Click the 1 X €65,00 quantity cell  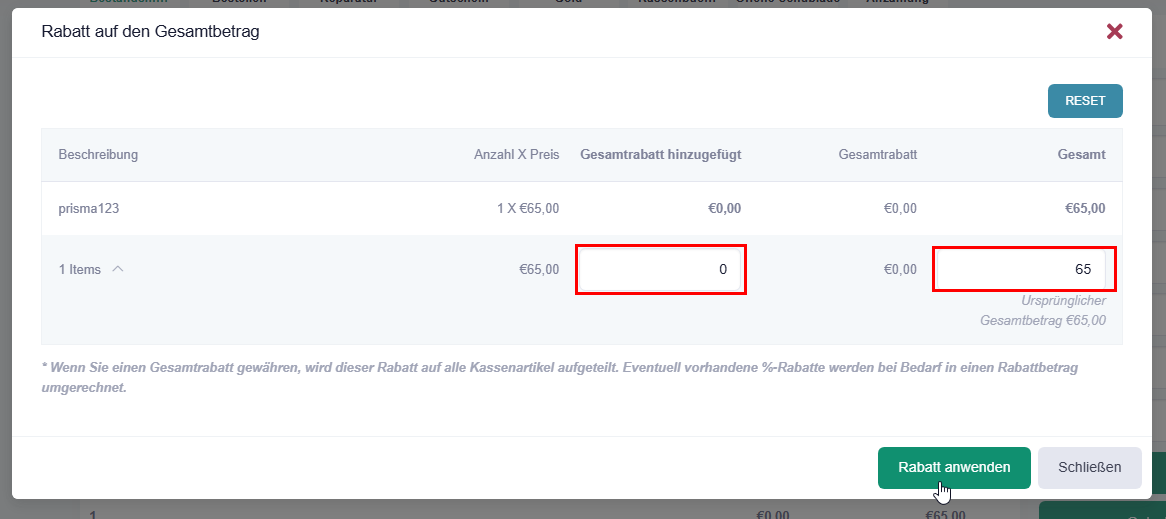click(x=528, y=209)
